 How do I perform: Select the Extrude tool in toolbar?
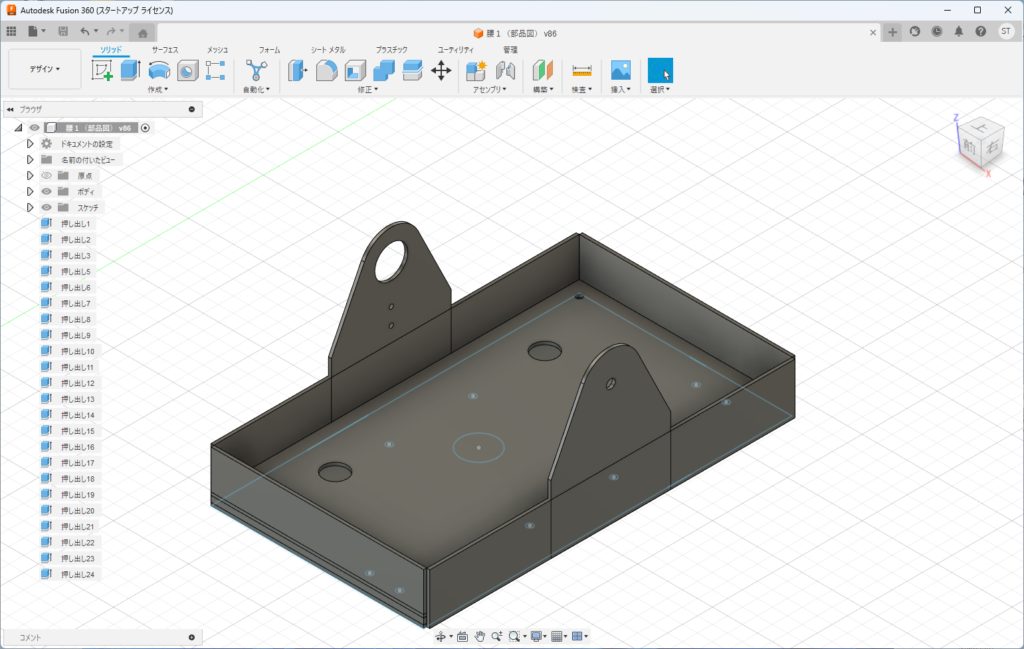(131, 71)
